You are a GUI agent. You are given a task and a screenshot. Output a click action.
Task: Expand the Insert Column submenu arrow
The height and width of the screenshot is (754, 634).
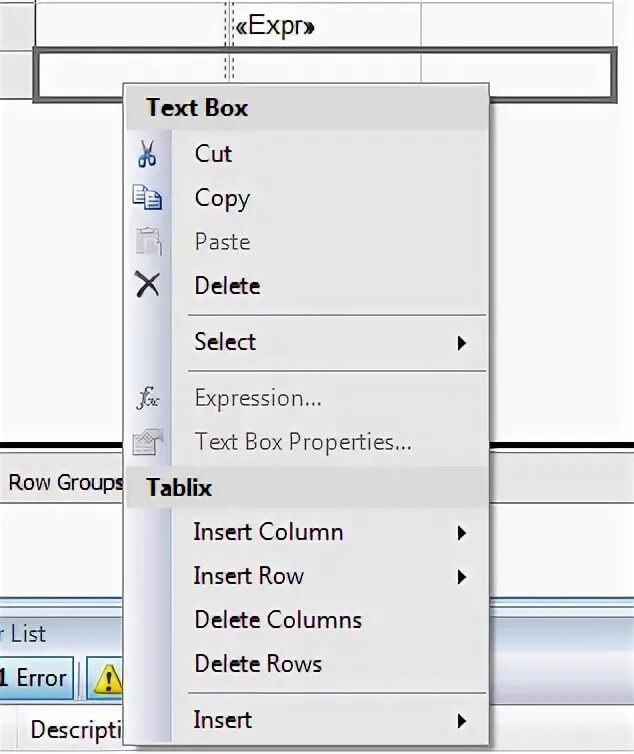point(461,532)
